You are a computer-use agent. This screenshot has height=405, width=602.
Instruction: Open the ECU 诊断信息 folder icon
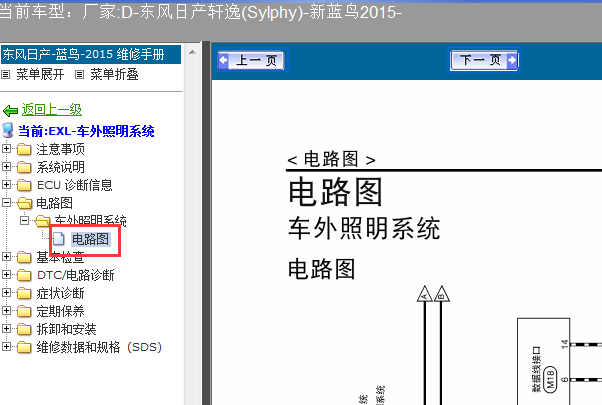pyautogui.click(x=24, y=185)
